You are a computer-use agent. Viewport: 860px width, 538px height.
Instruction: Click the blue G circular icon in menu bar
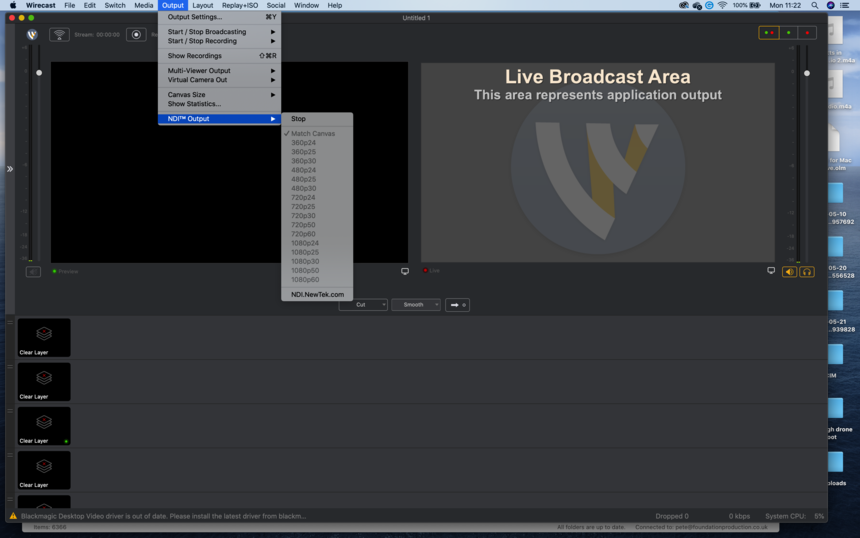[709, 5]
